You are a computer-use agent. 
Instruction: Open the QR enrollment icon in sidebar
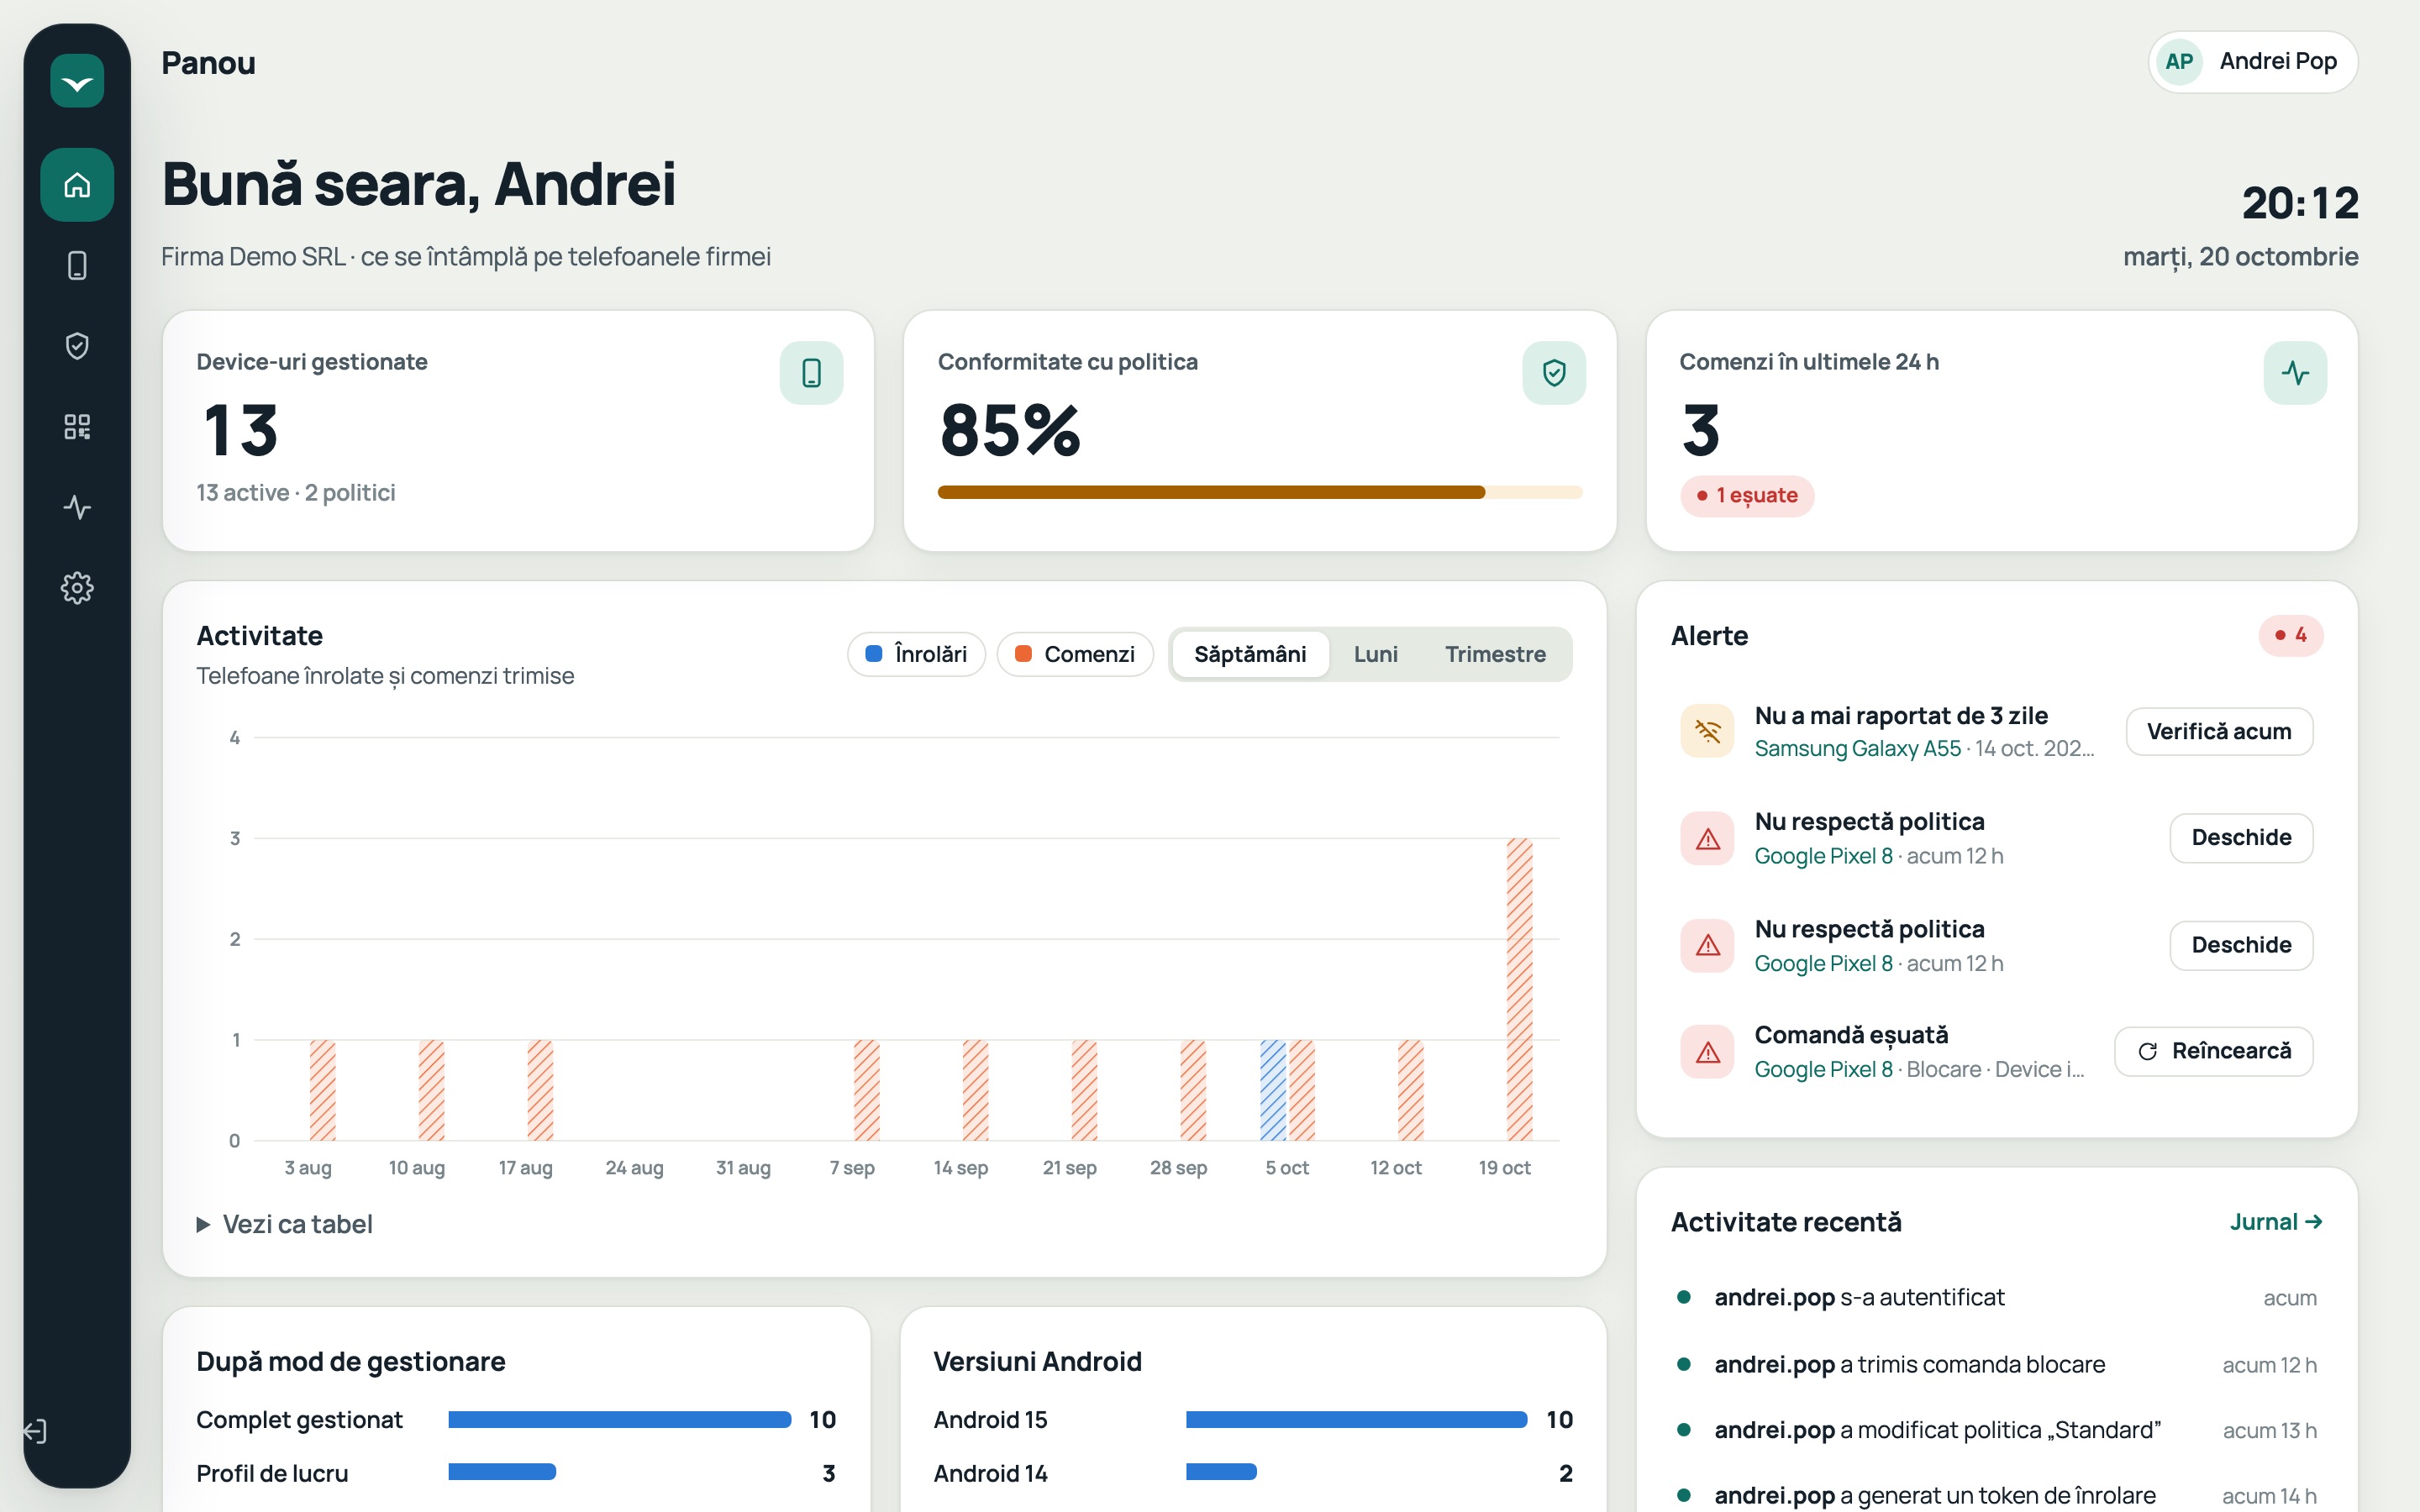(x=77, y=427)
